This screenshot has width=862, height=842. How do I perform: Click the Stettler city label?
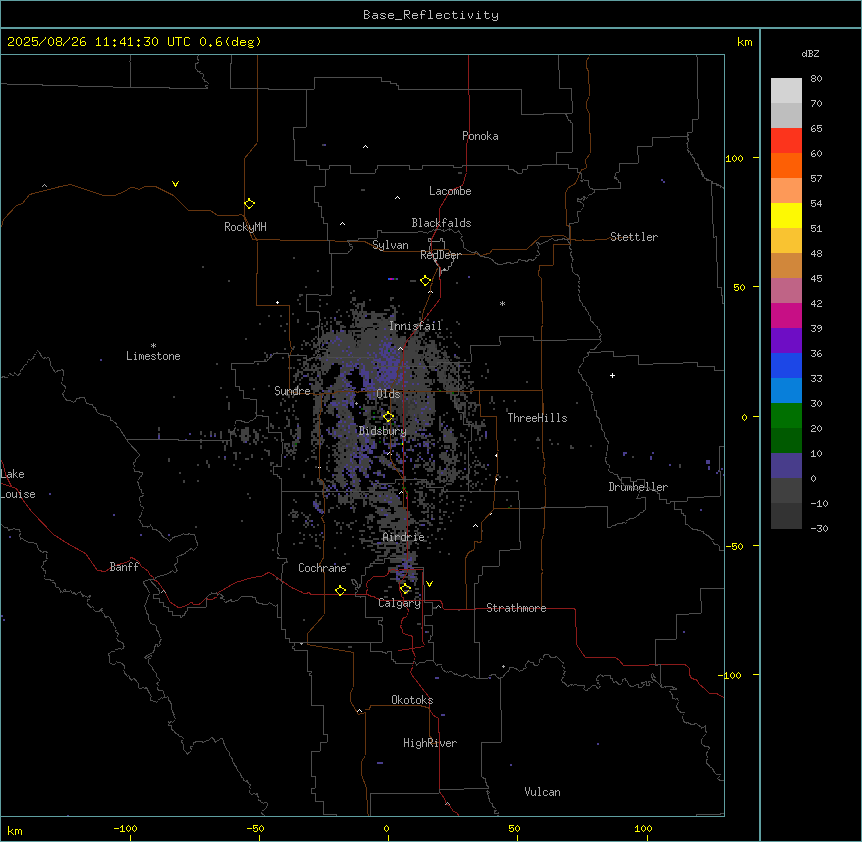634,237
